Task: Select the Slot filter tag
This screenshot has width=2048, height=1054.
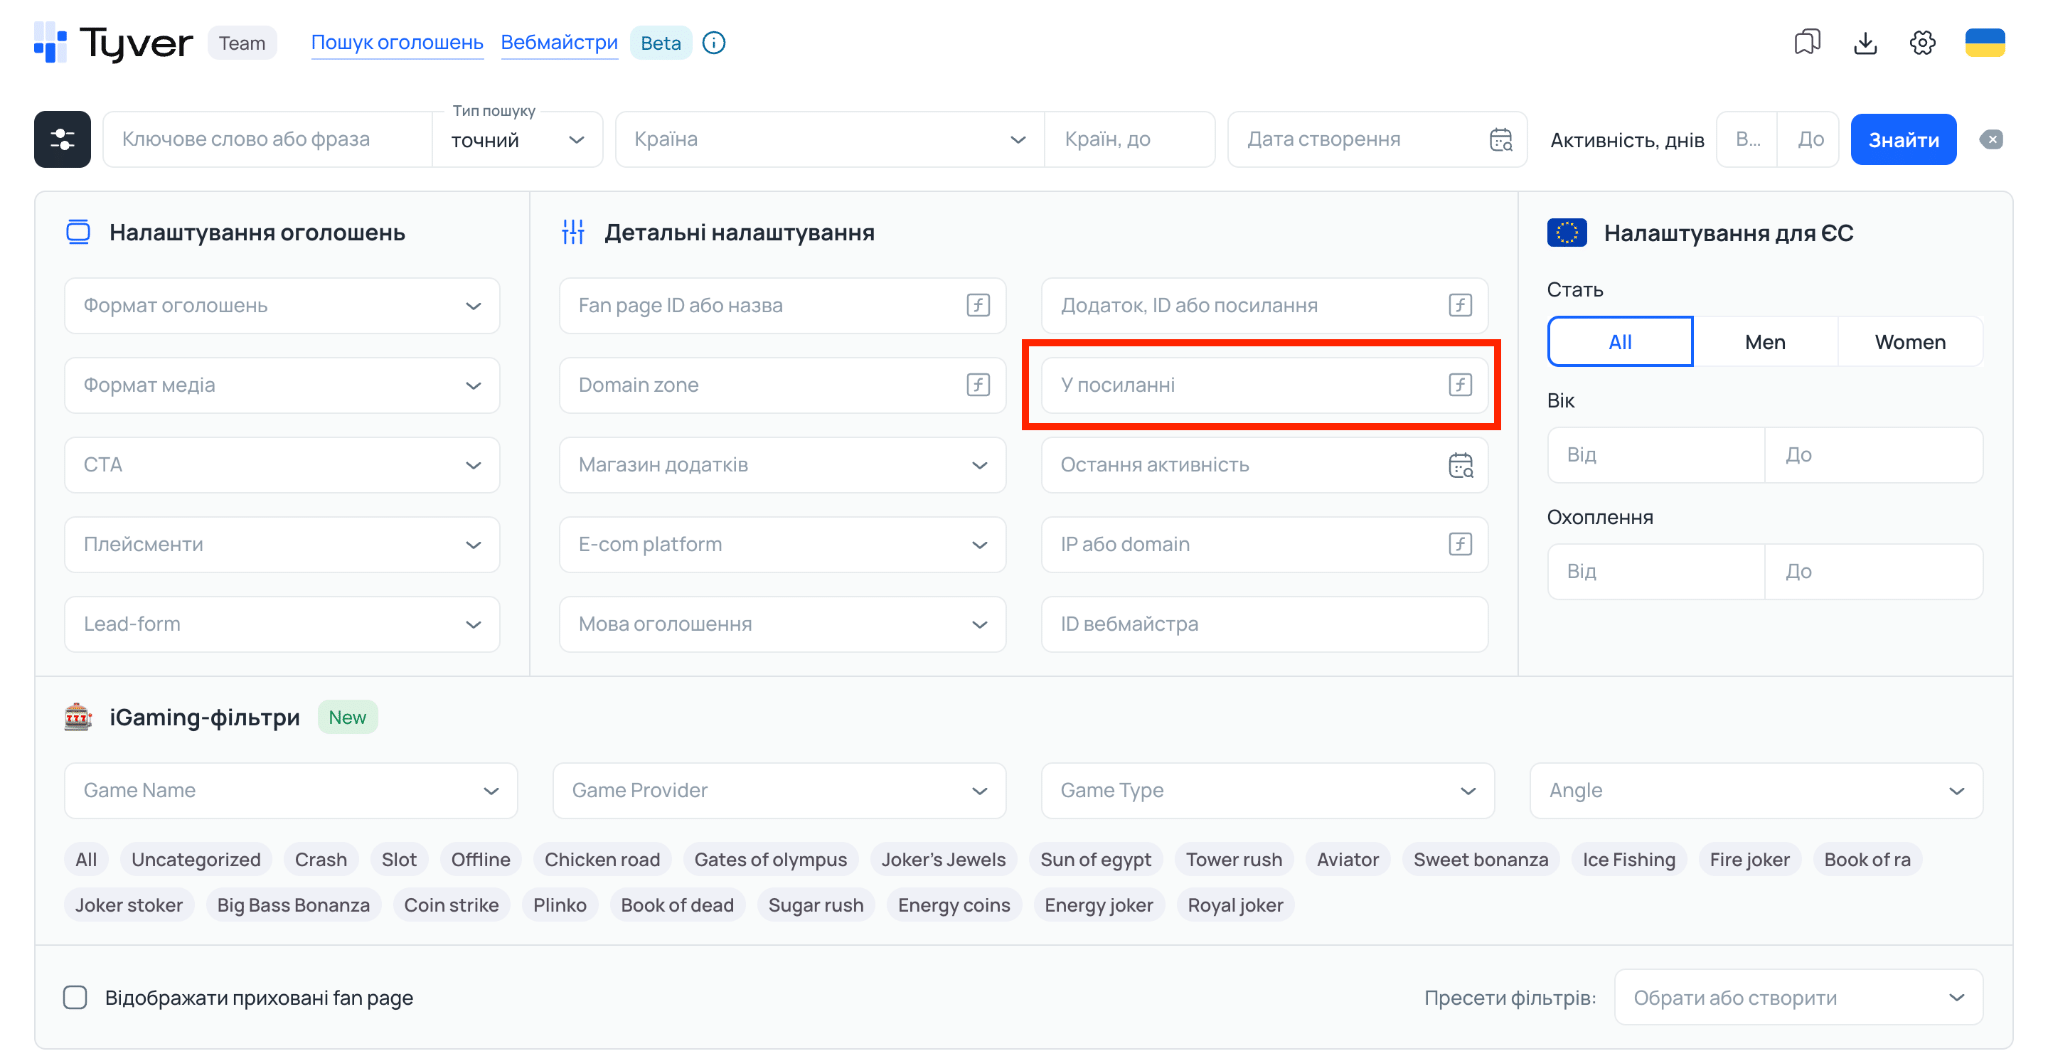Action: tap(399, 860)
